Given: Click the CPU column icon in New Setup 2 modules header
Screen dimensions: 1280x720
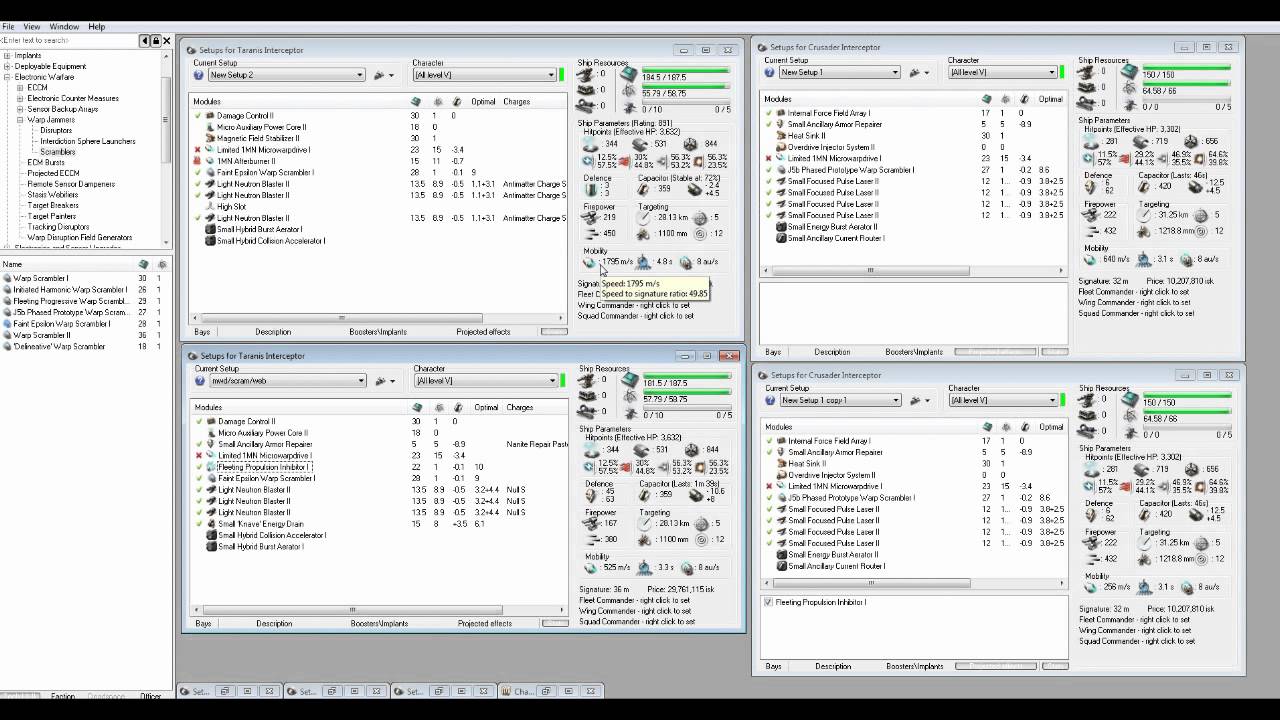Looking at the screenshot, I should [416, 102].
